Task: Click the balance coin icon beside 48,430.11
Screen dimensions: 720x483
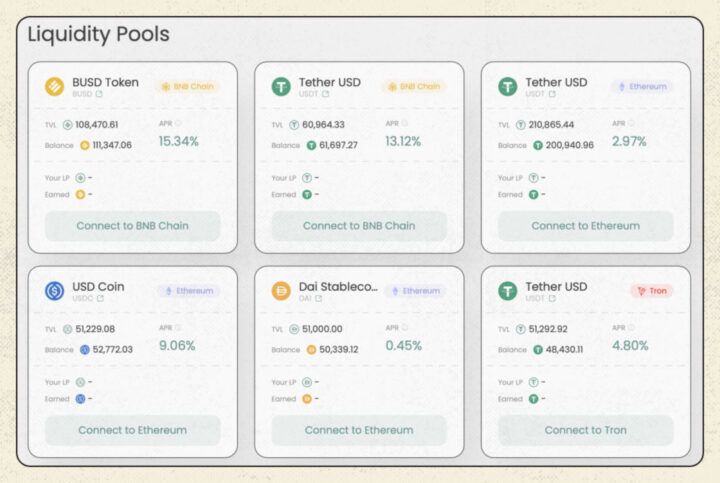Action: tap(538, 350)
